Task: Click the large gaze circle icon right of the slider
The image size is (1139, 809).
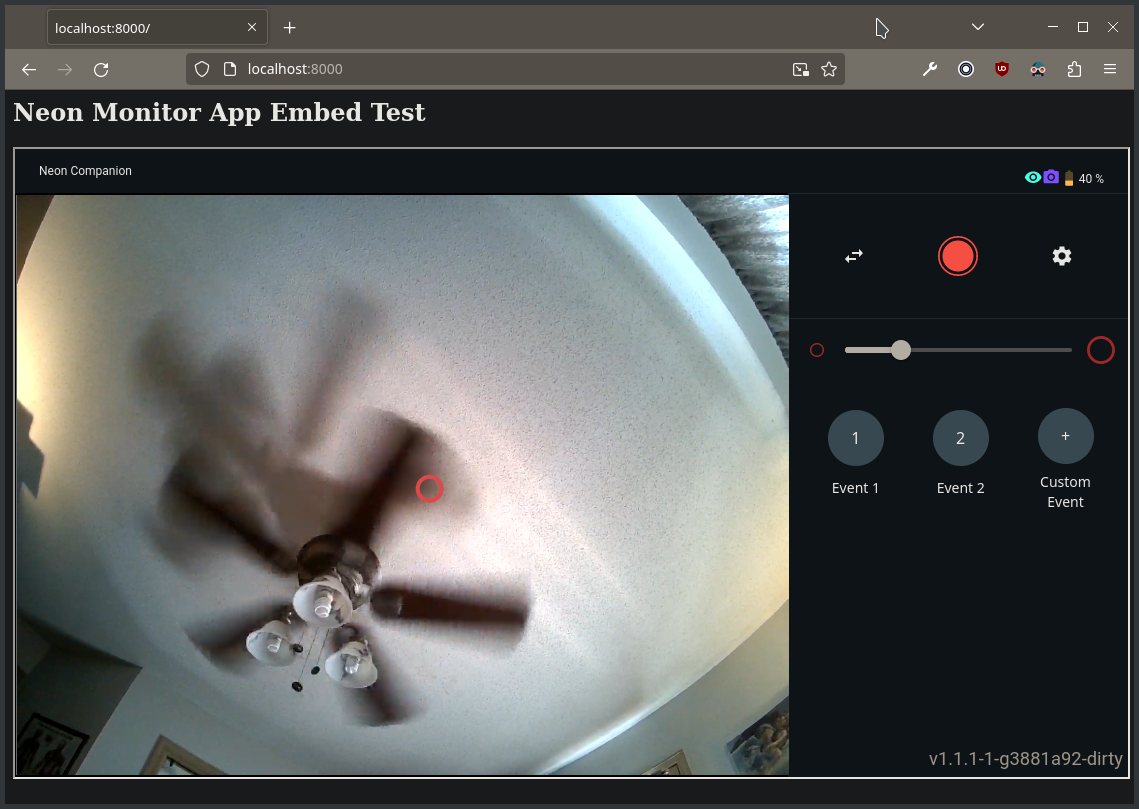Action: [x=1101, y=350]
